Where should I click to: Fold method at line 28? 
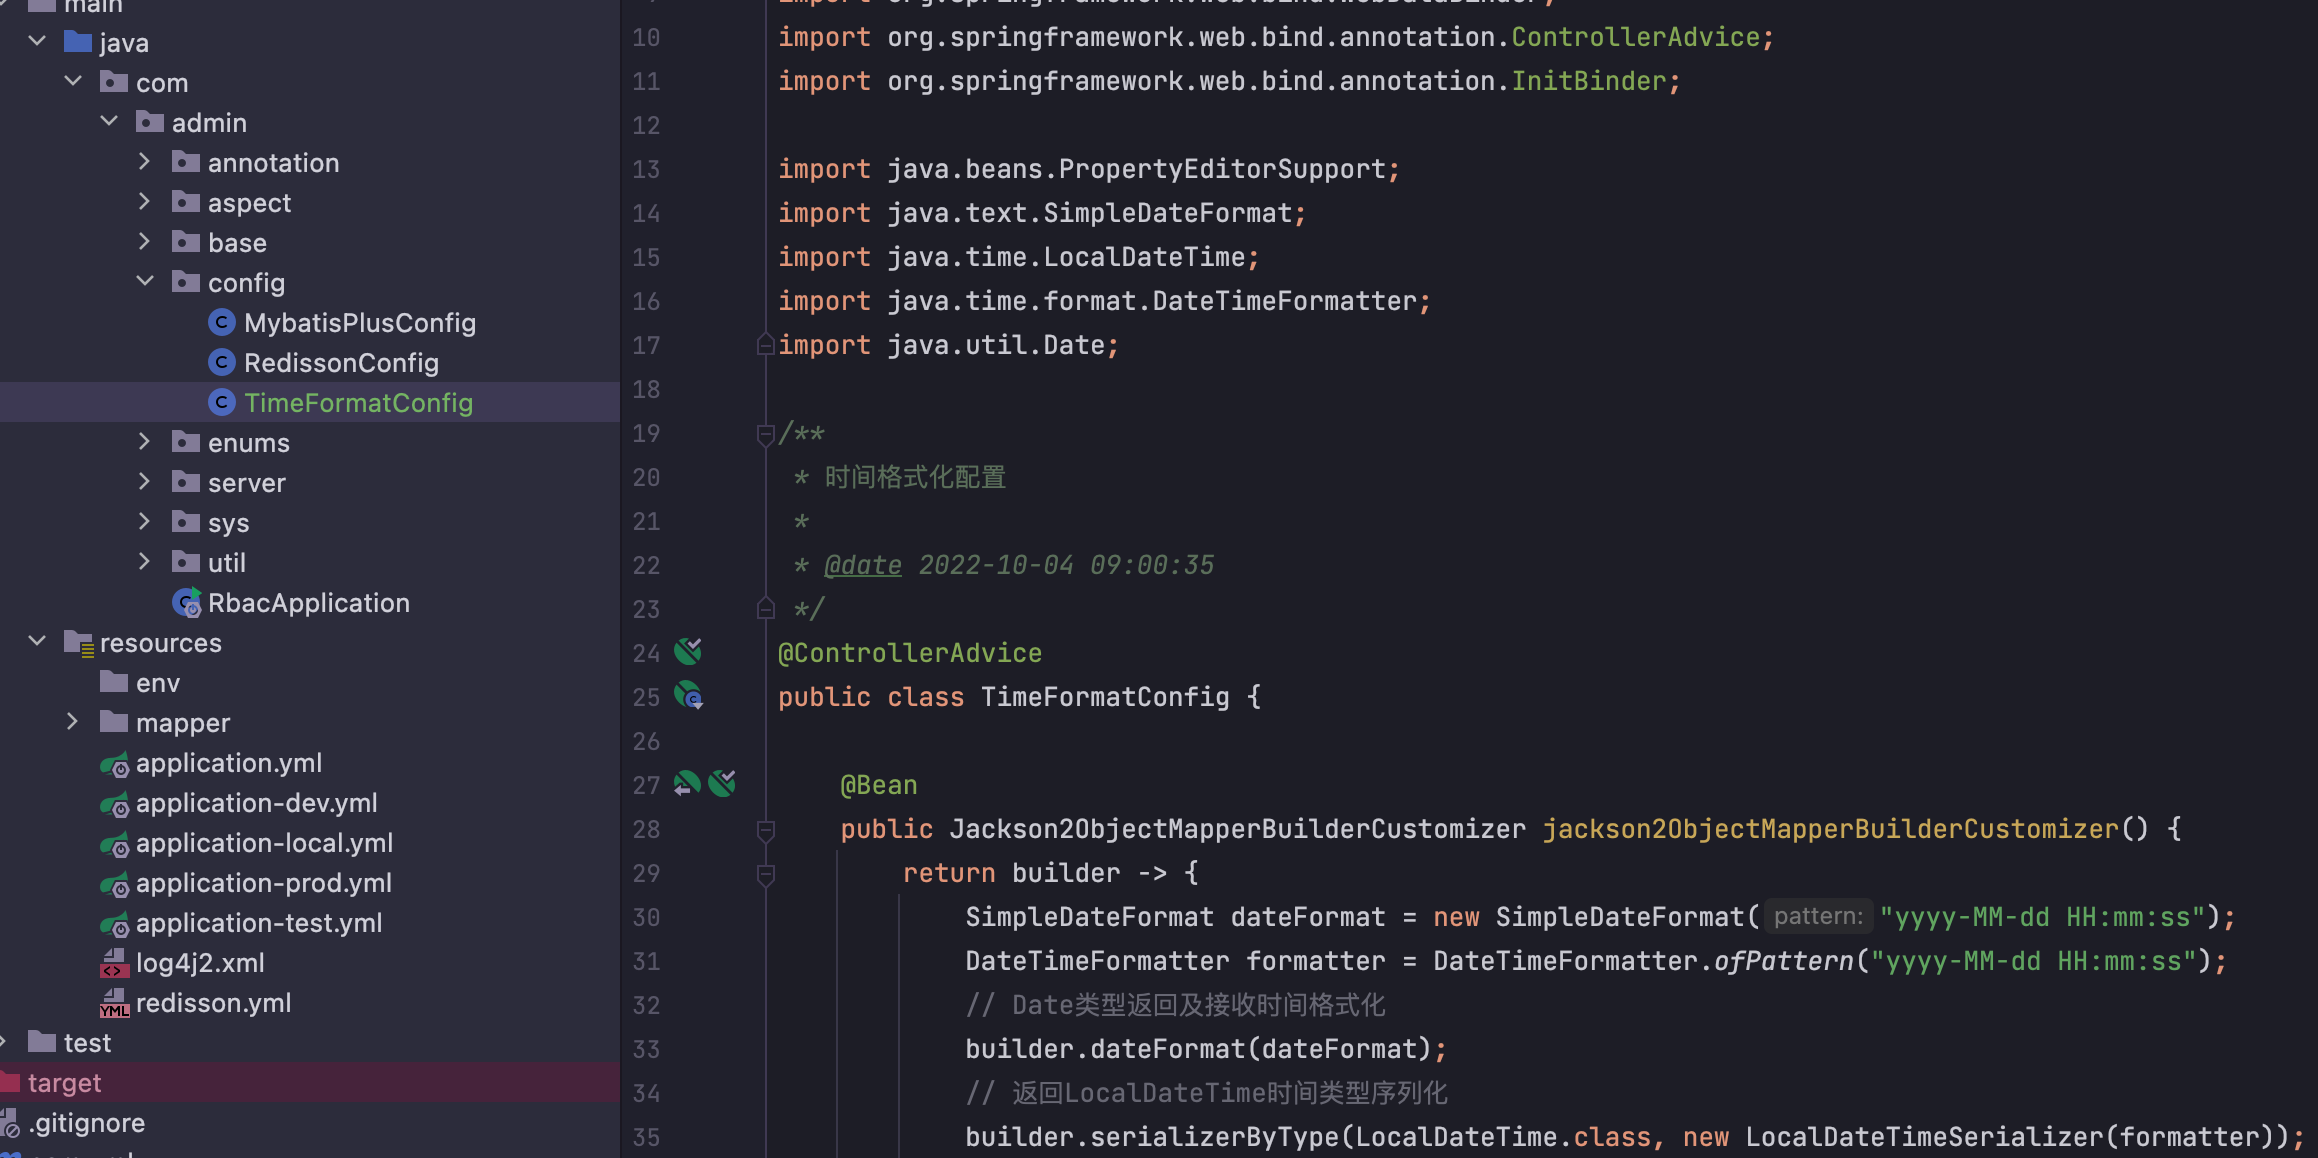pos(766,830)
